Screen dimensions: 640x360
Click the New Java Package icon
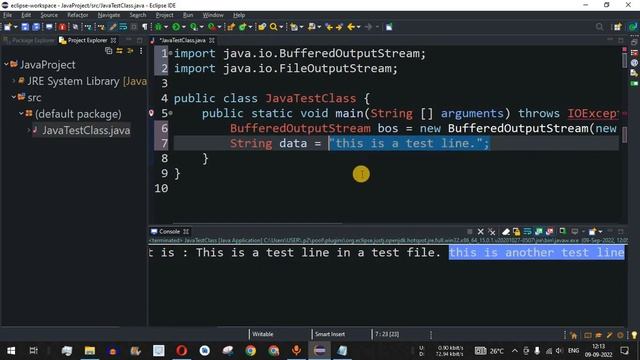tap(231, 27)
